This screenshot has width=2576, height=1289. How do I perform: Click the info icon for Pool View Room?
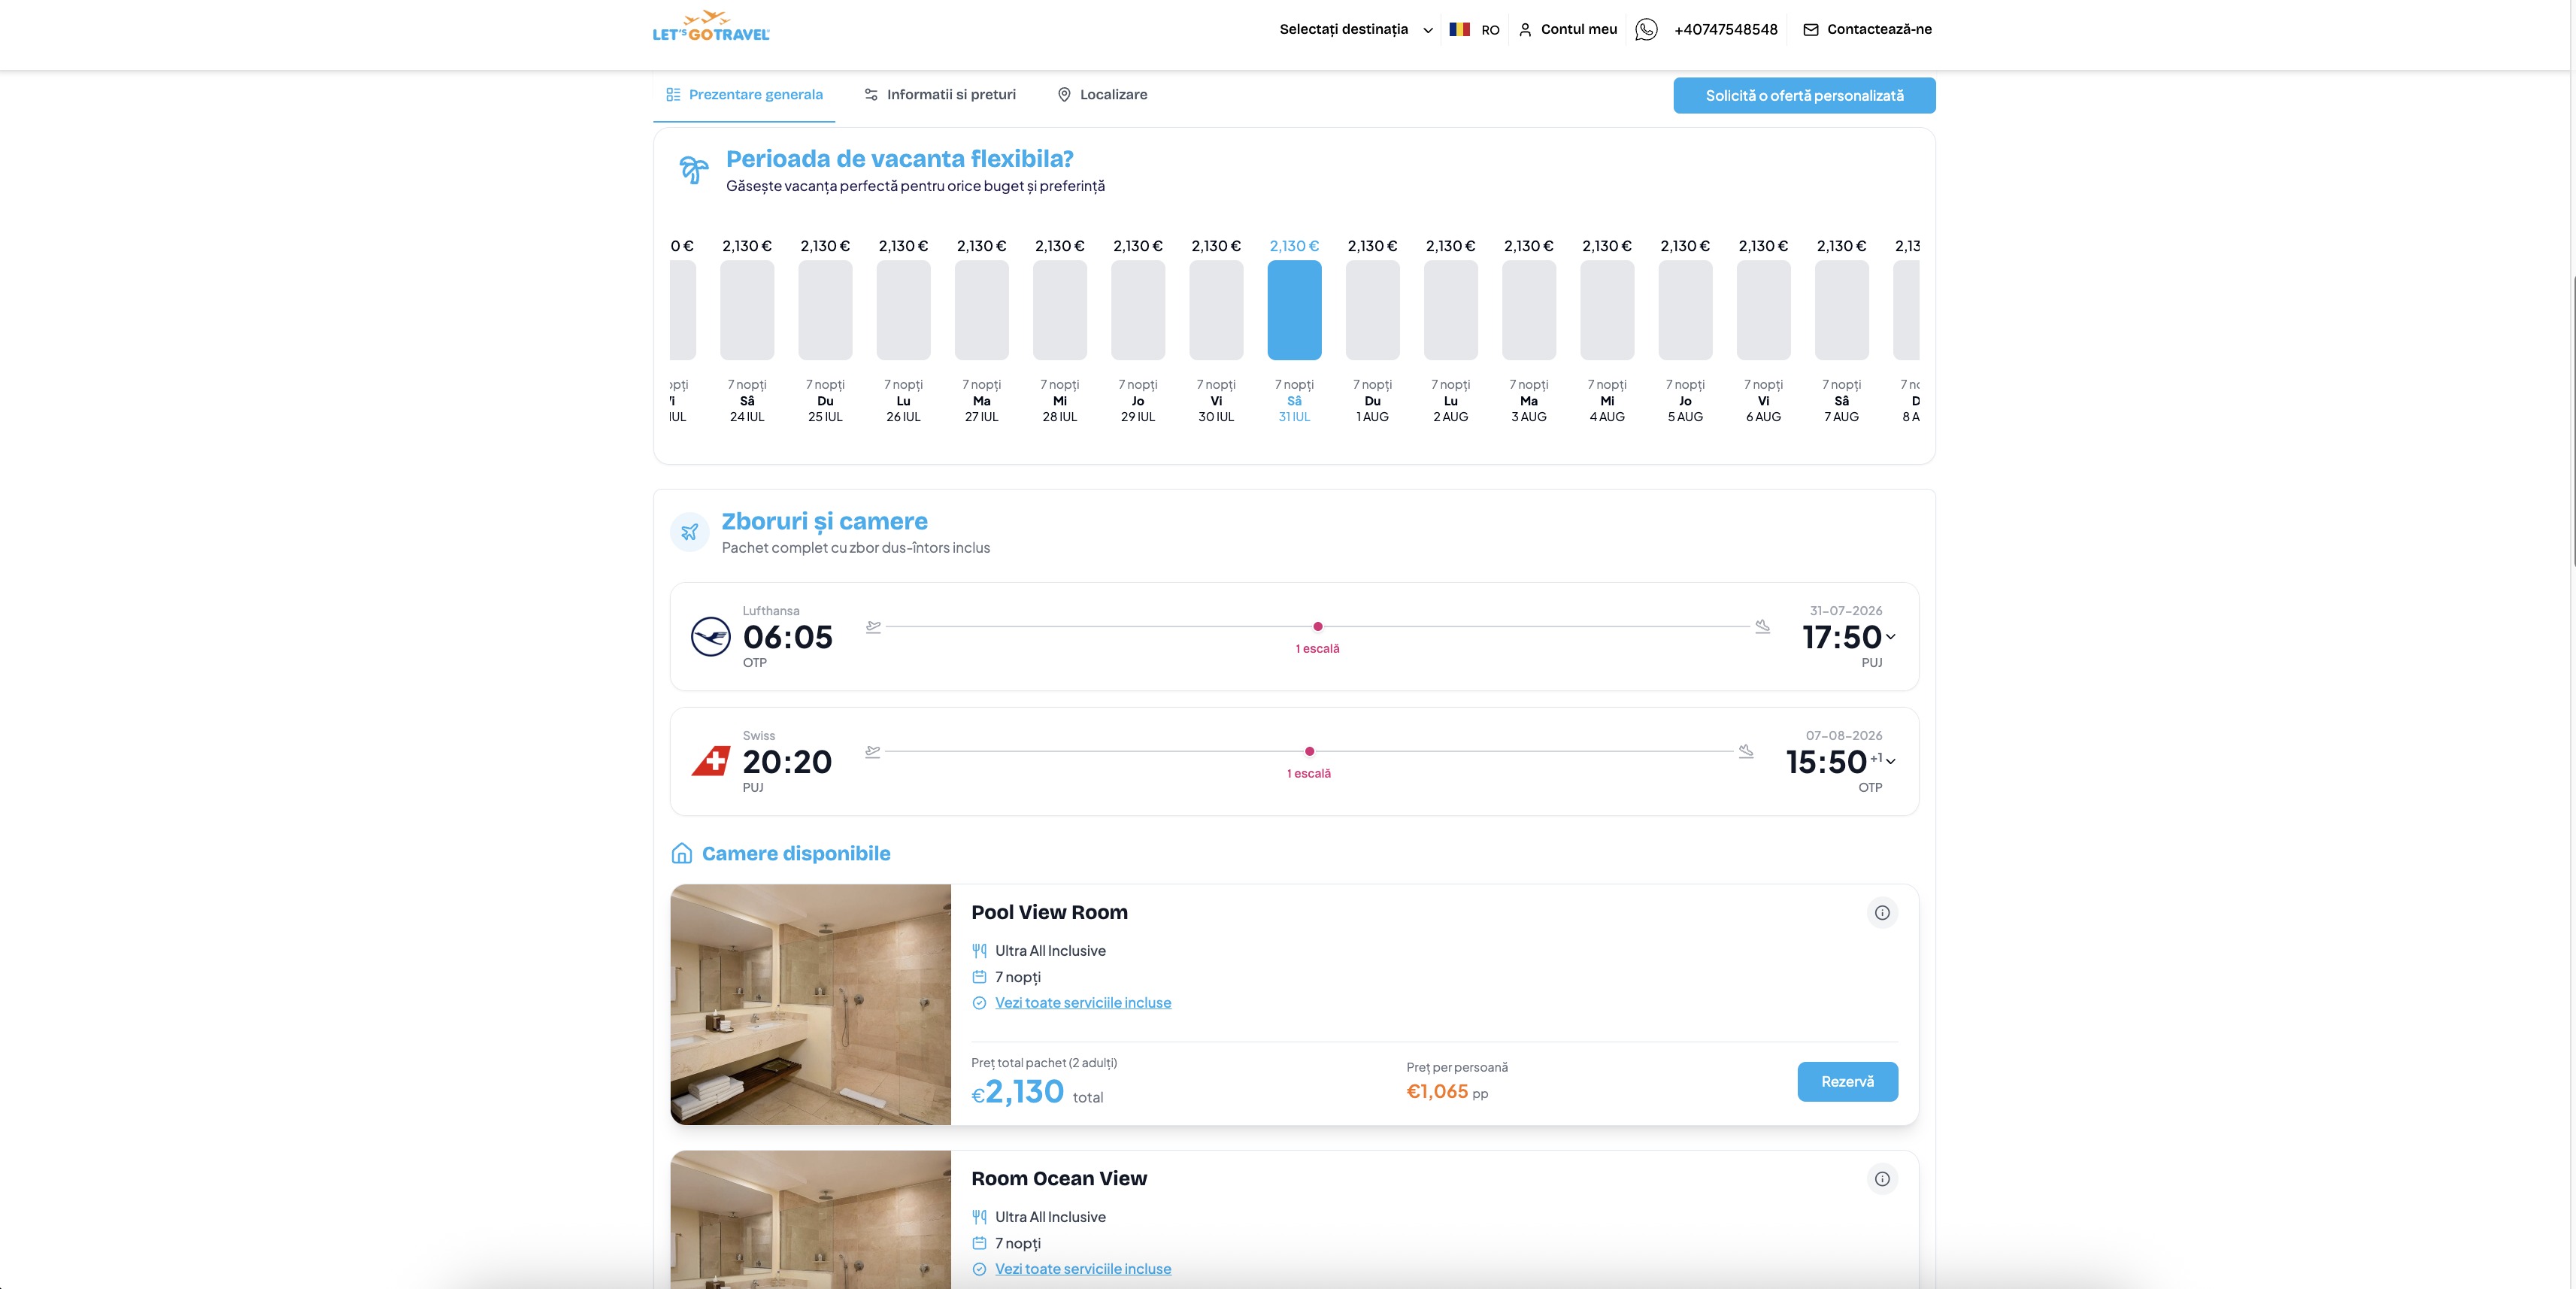pos(1882,912)
